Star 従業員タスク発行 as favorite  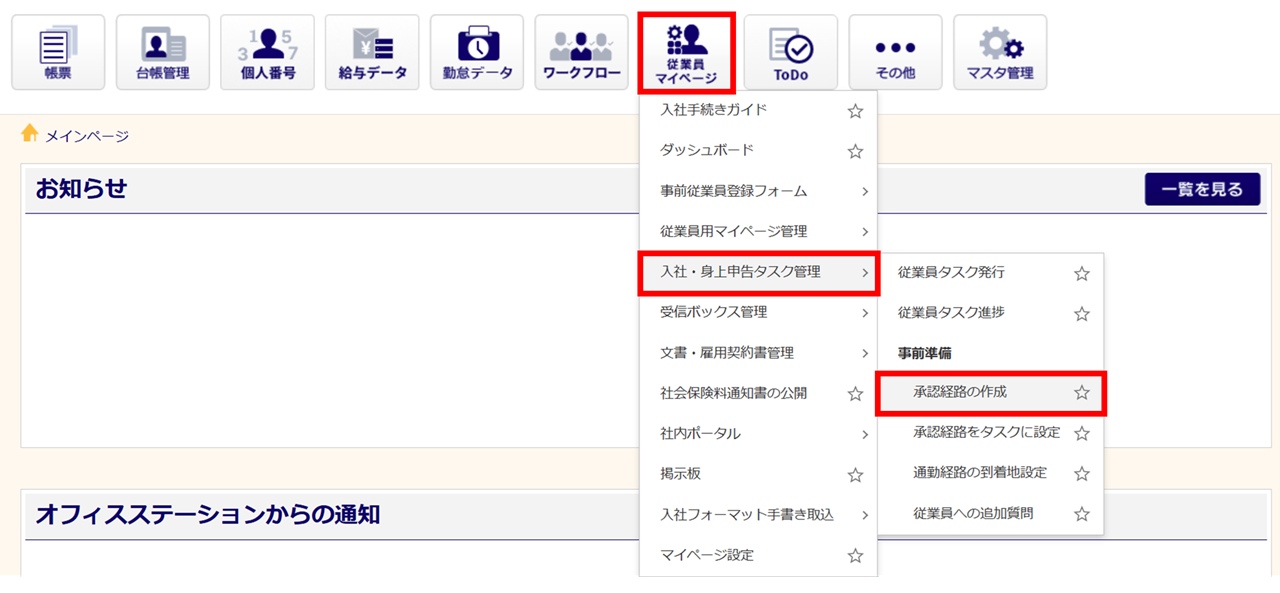[1081, 273]
